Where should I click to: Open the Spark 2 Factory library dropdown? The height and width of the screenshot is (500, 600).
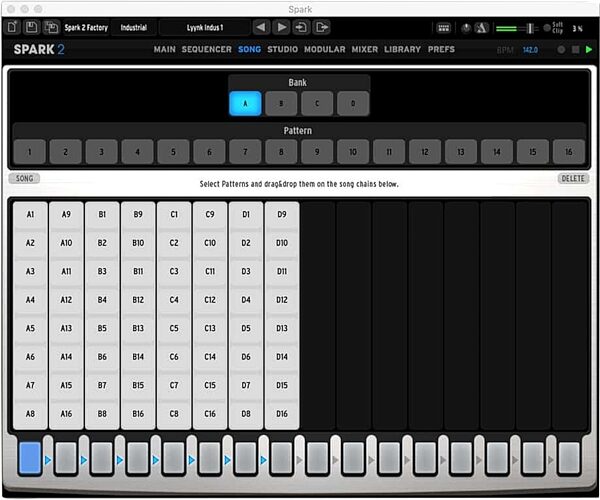(x=86, y=28)
